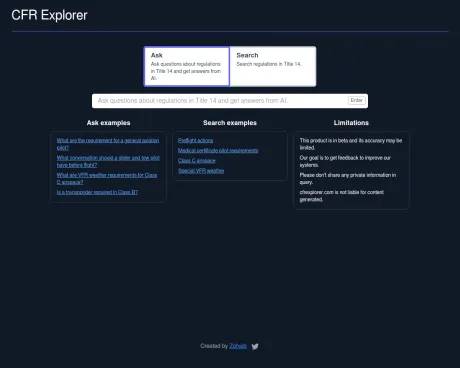This screenshot has width=460, height=368.
Task: Click the Ask examples heading
Action: pos(108,123)
